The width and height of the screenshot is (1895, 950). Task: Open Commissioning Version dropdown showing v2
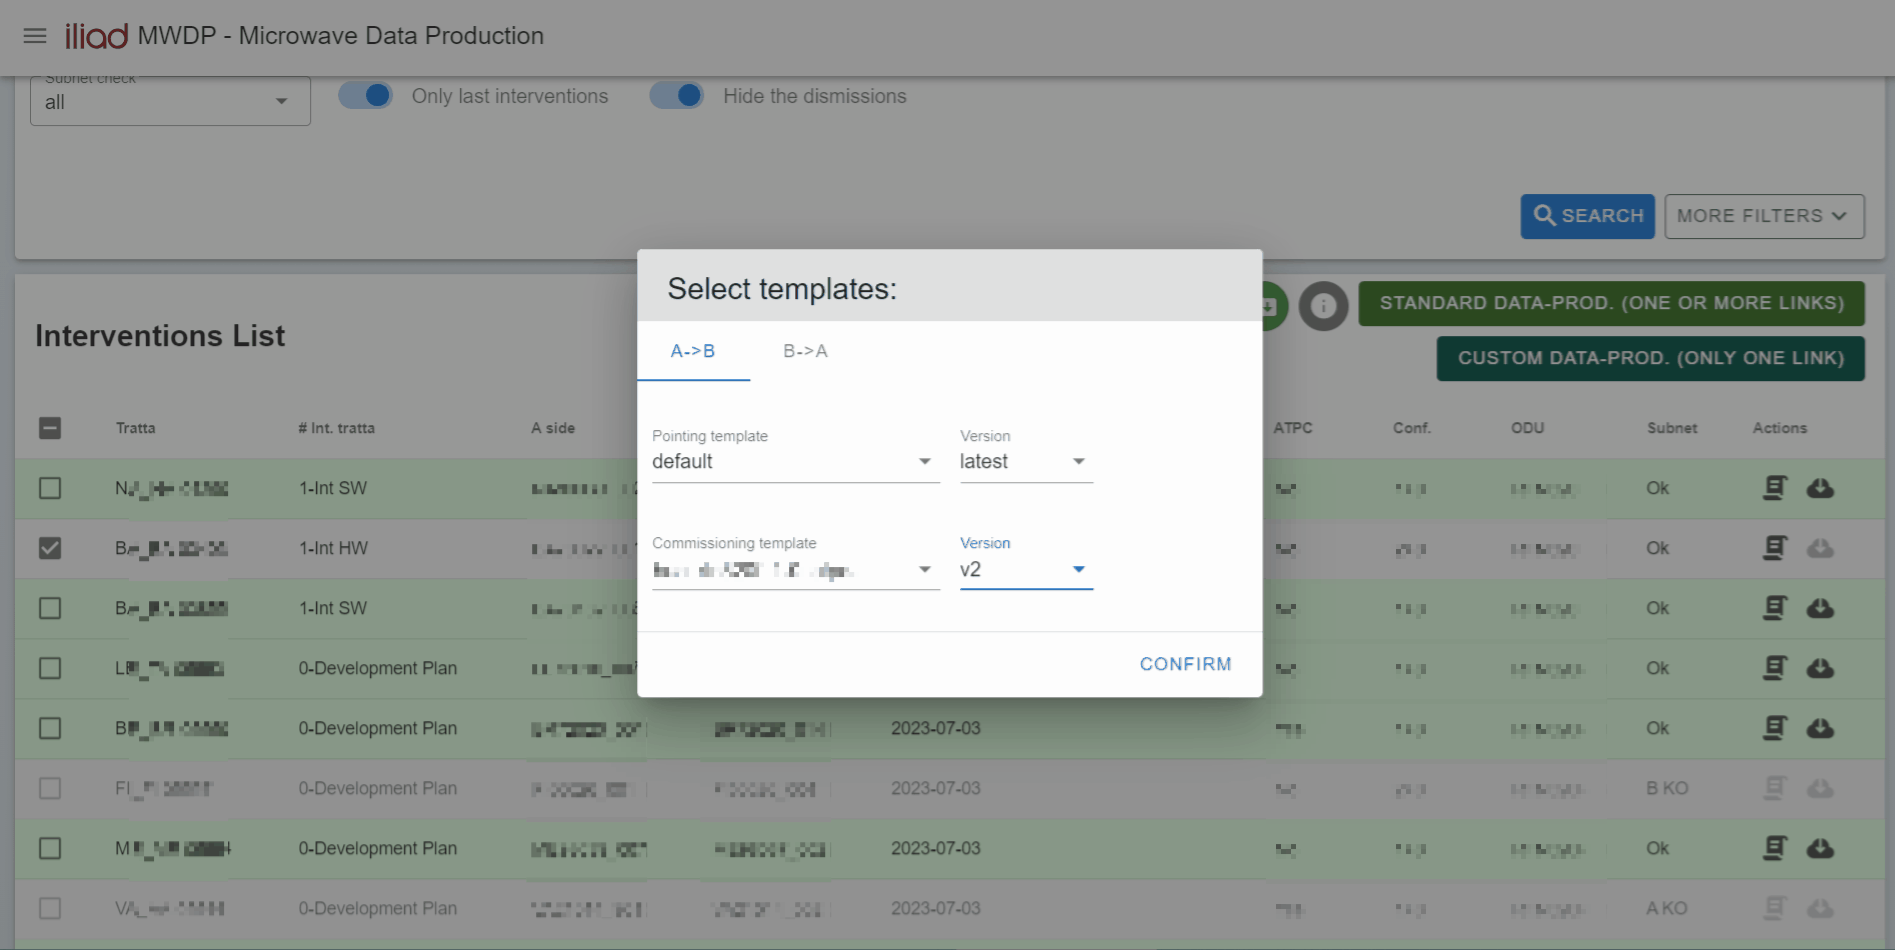(1026, 570)
